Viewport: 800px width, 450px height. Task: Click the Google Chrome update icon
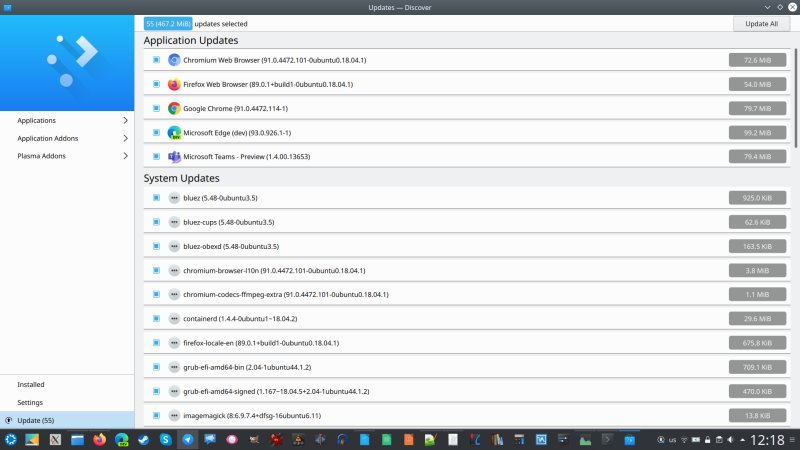[x=174, y=108]
